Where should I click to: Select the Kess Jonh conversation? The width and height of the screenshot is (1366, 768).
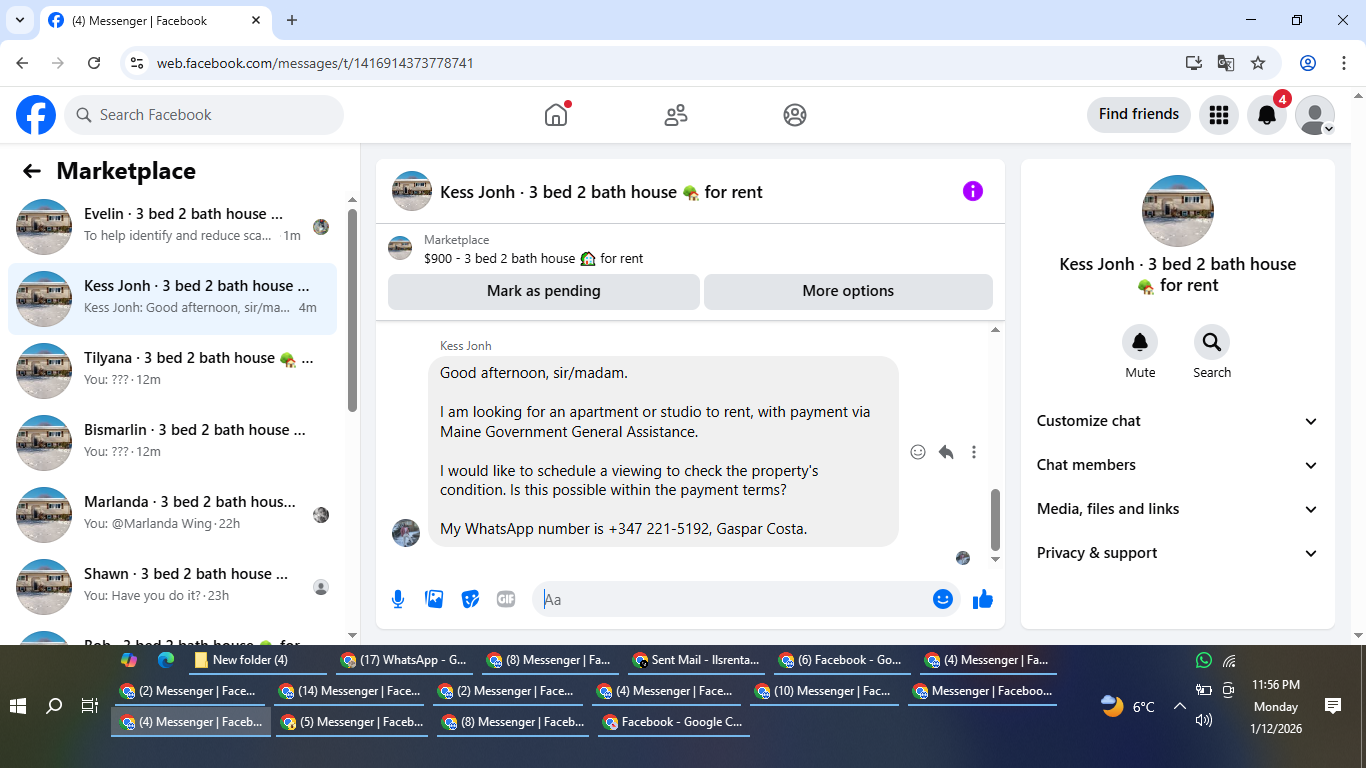tap(173, 299)
